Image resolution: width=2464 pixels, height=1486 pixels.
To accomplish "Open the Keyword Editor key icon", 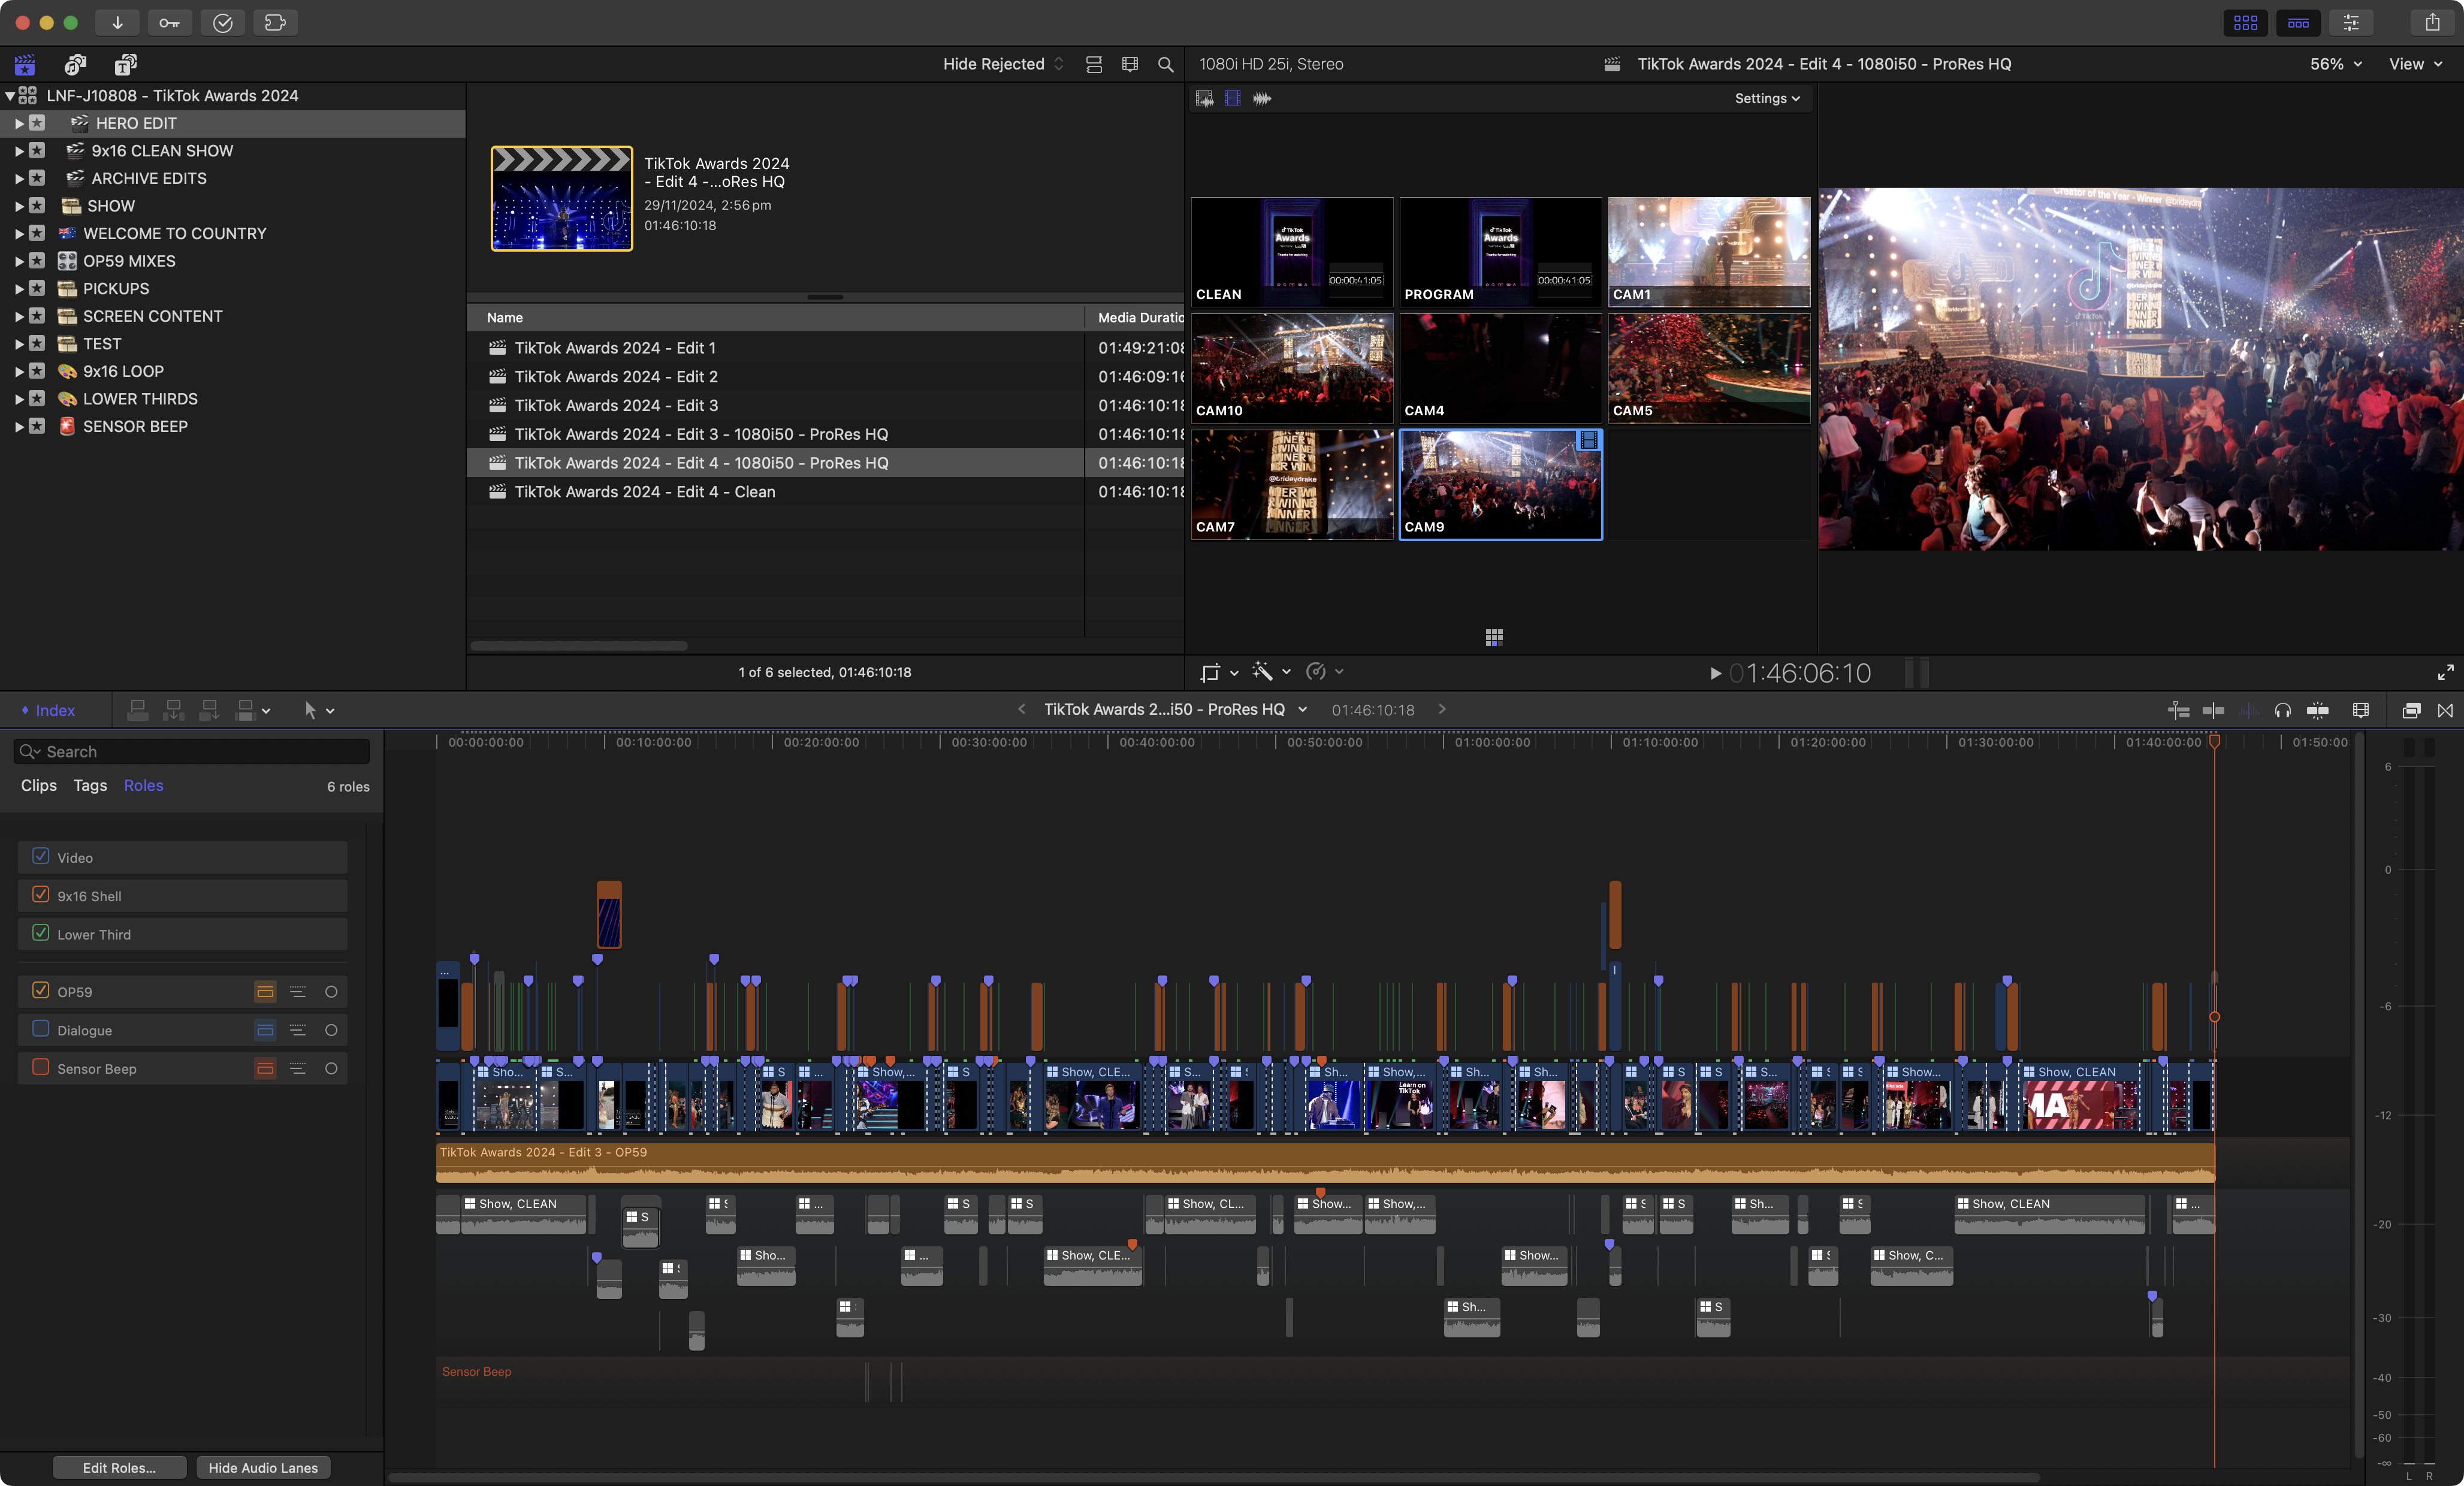I will click(169, 22).
